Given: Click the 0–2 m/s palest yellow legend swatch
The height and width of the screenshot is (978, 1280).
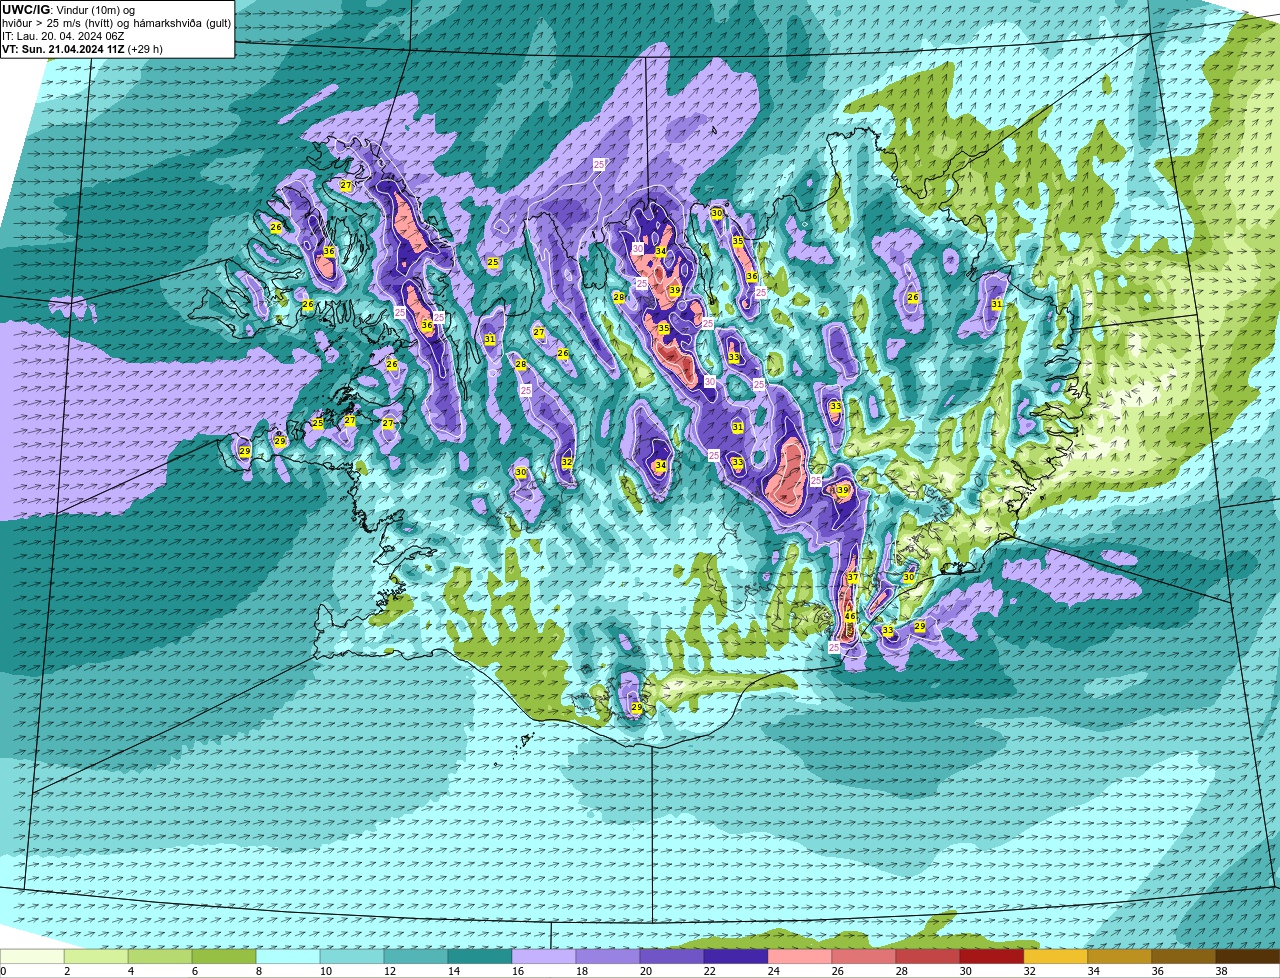Looking at the screenshot, I should click(x=32, y=956).
